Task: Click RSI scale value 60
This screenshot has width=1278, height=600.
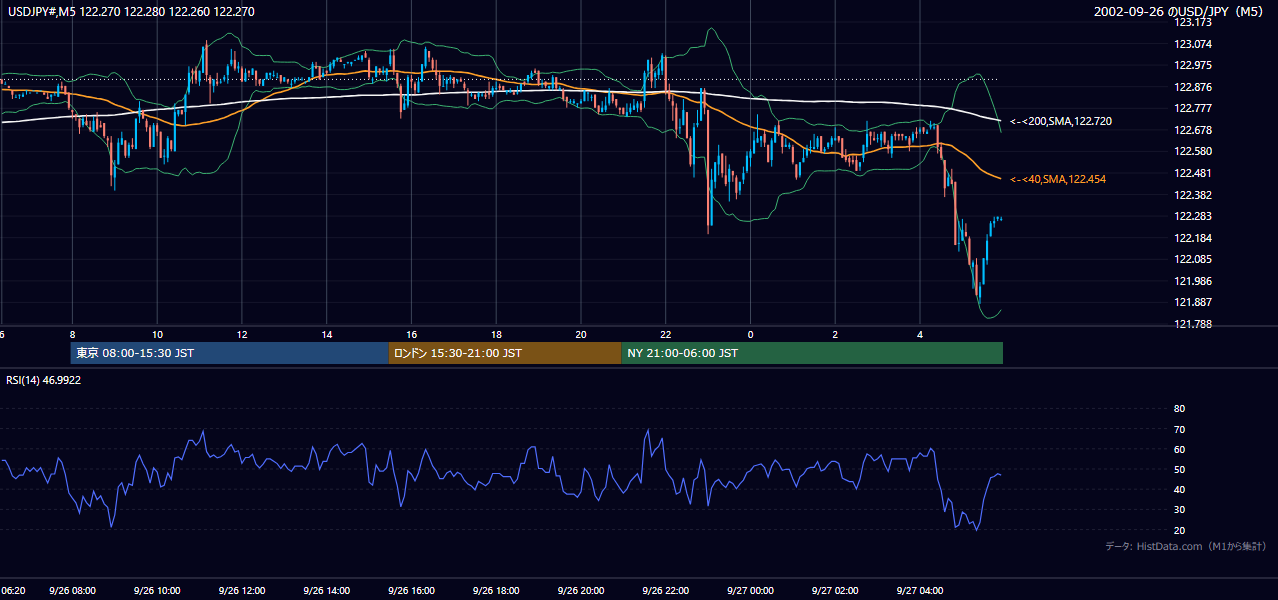Action: click(1179, 449)
